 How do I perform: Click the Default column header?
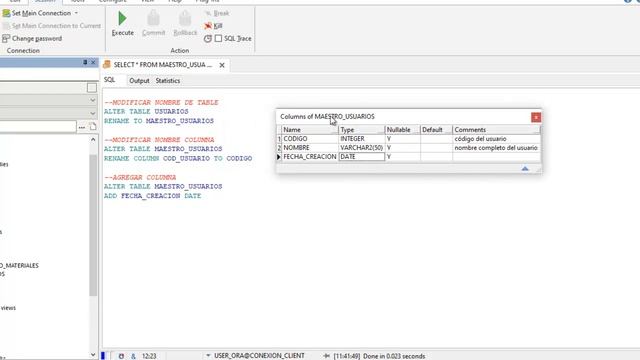(436, 130)
